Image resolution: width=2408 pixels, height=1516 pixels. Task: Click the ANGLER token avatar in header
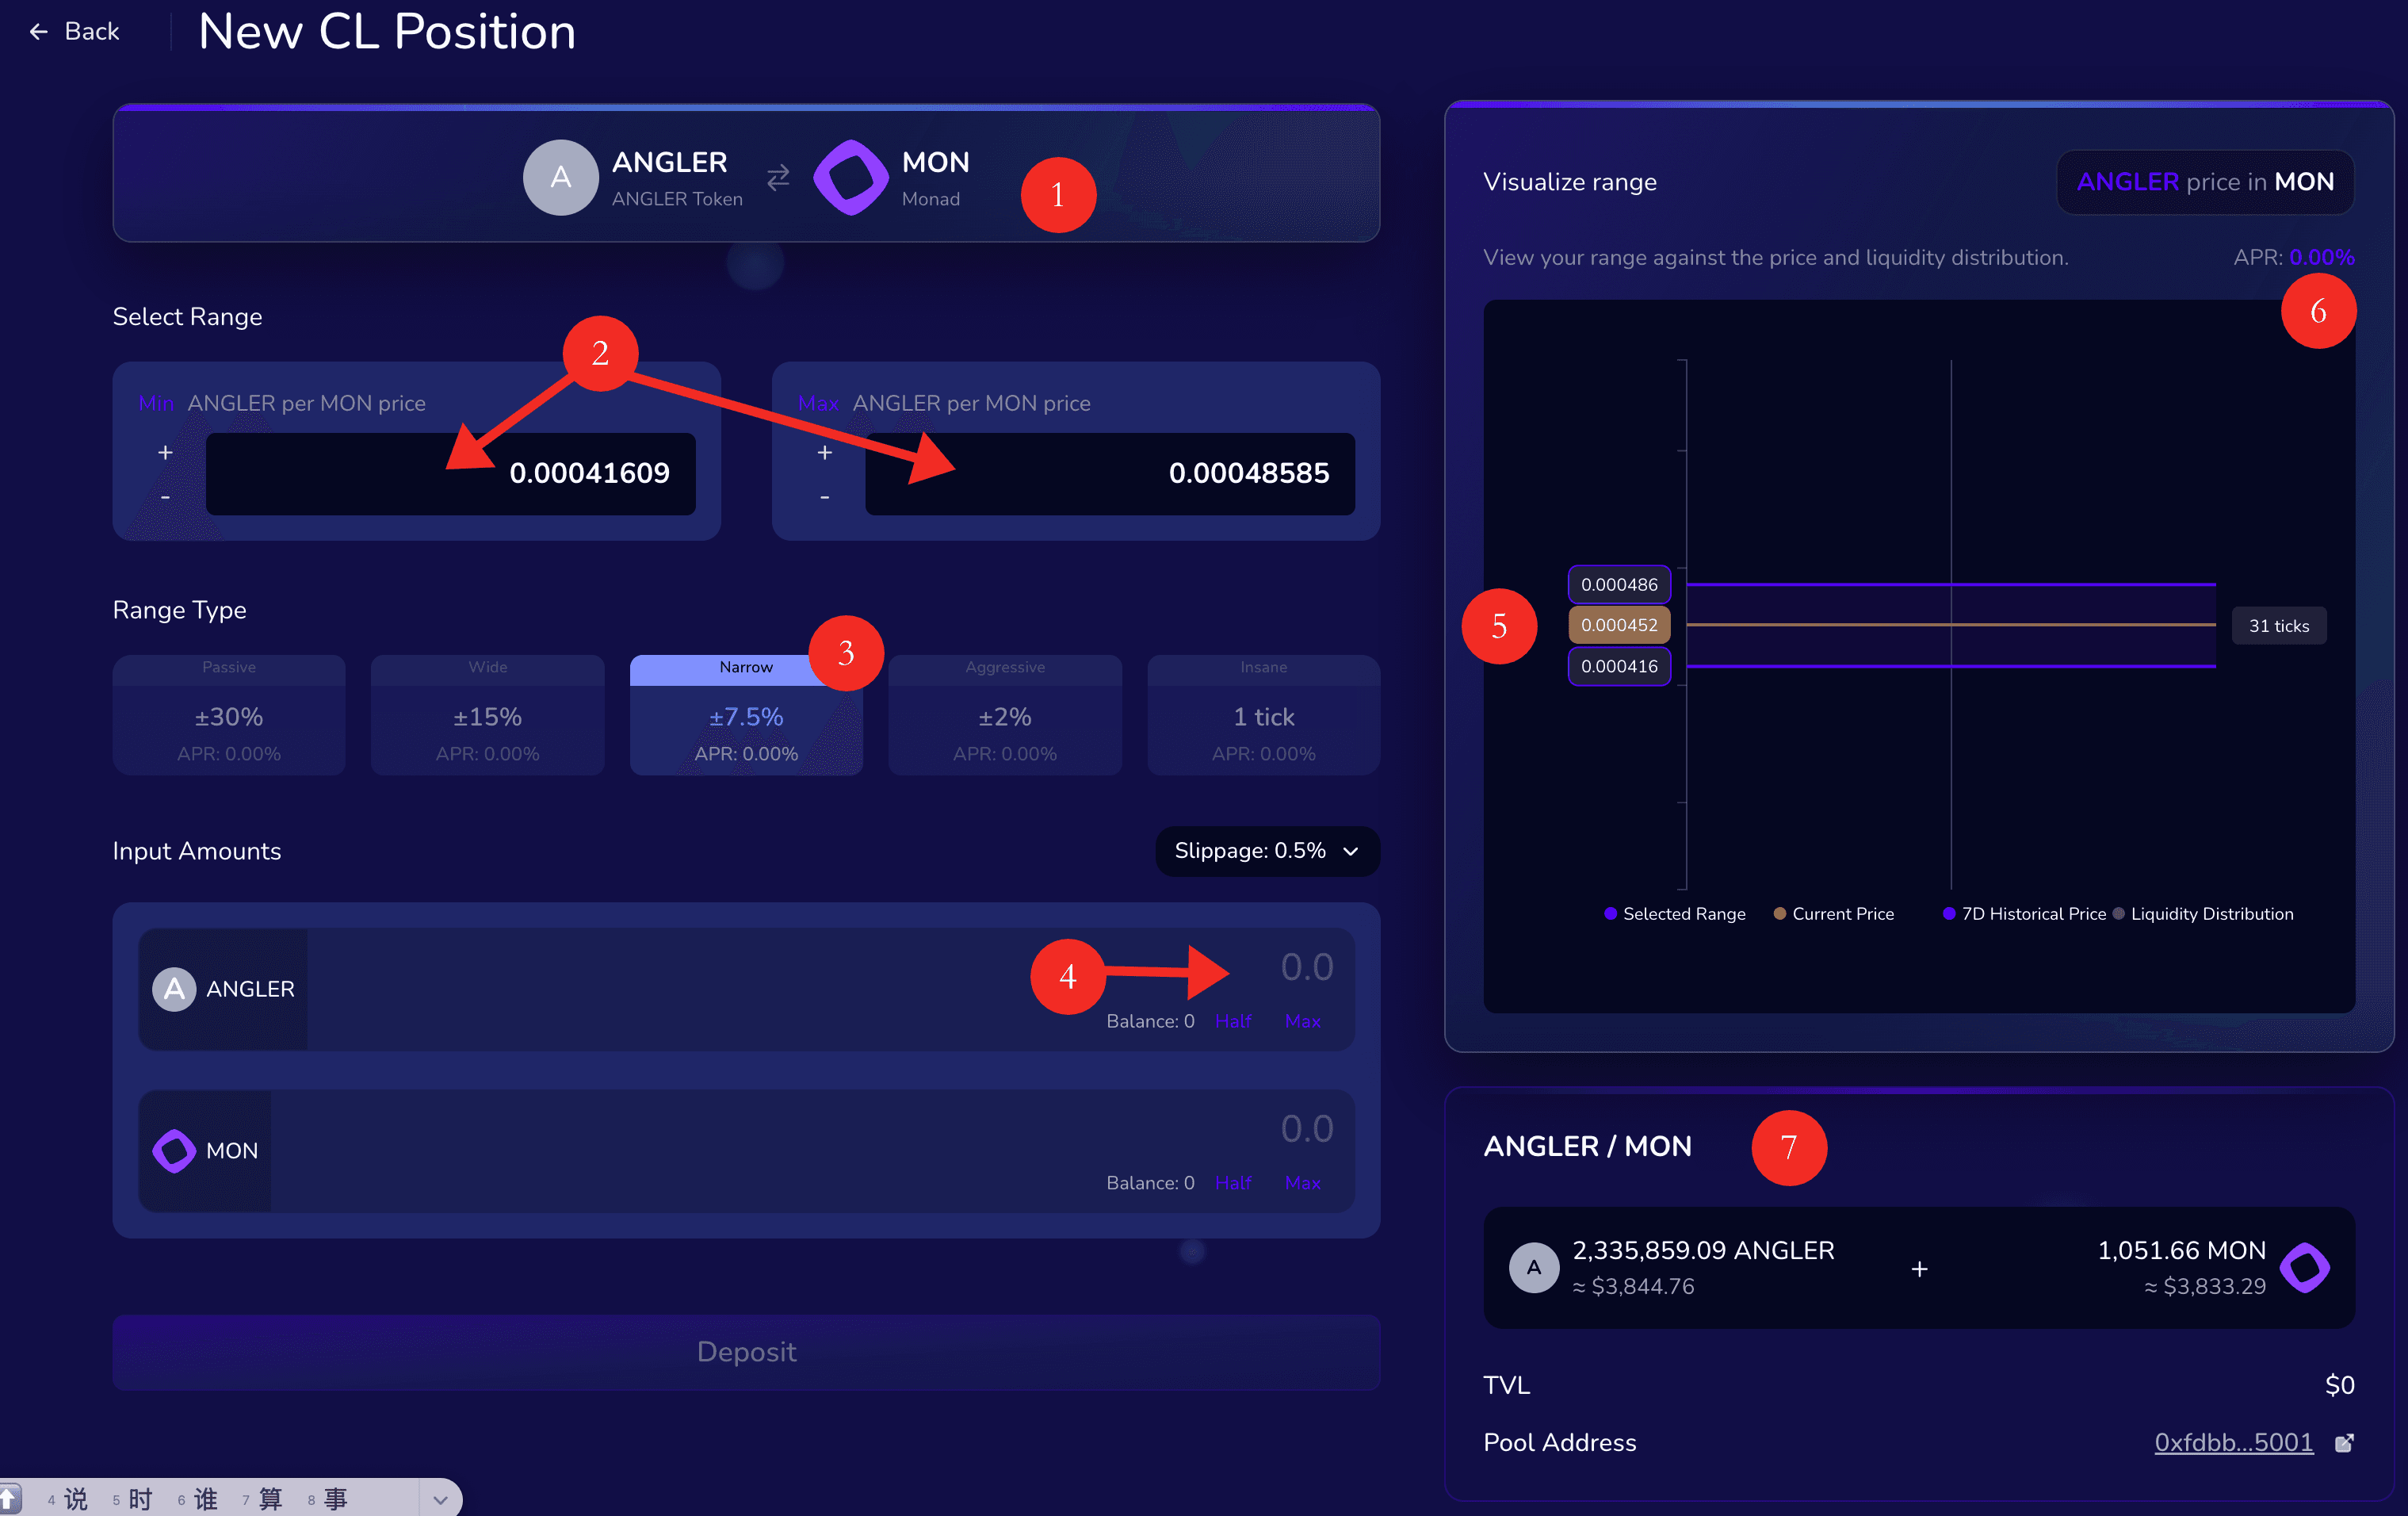tap(560, 177)
